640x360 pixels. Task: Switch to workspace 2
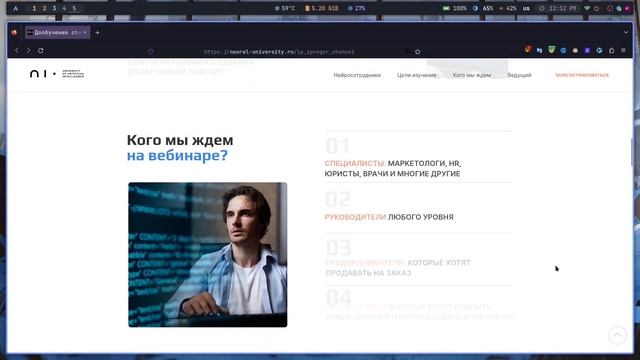44,8
